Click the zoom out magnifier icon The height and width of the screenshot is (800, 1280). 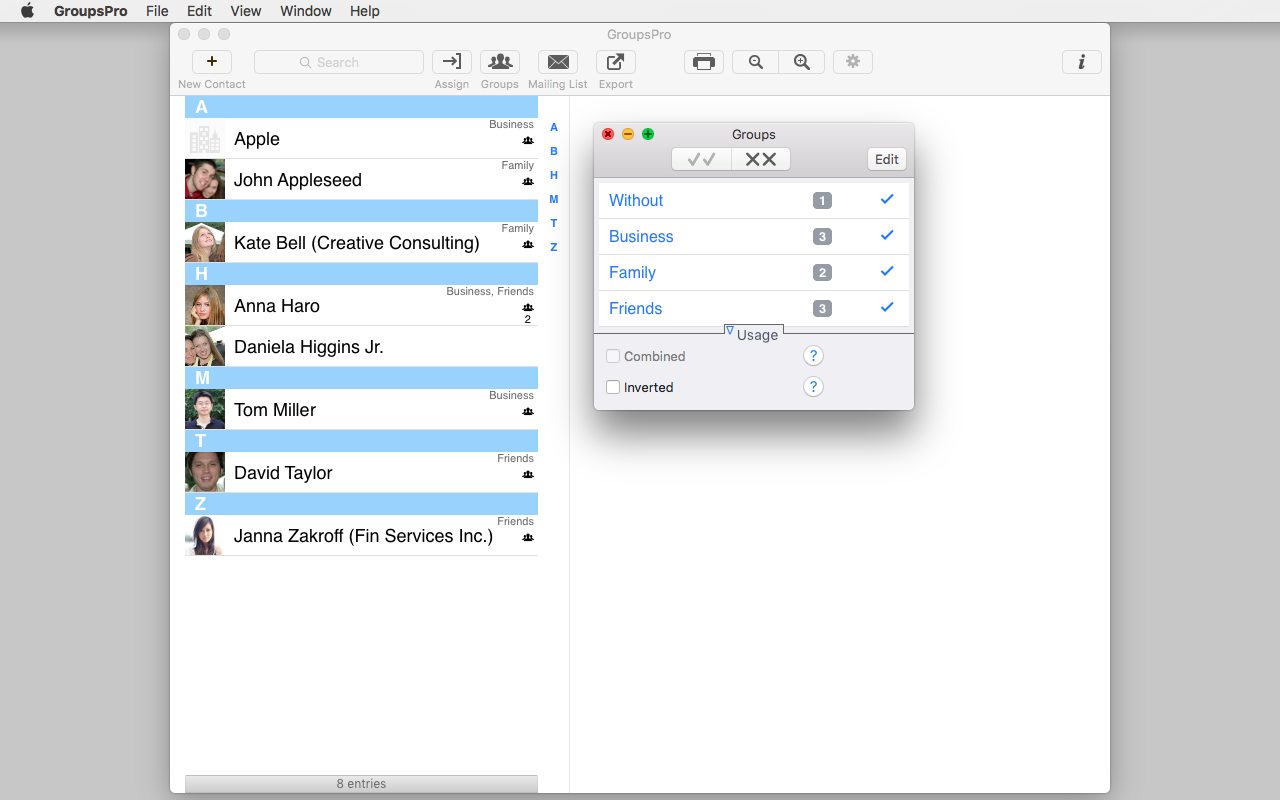(x=756, y=62)
